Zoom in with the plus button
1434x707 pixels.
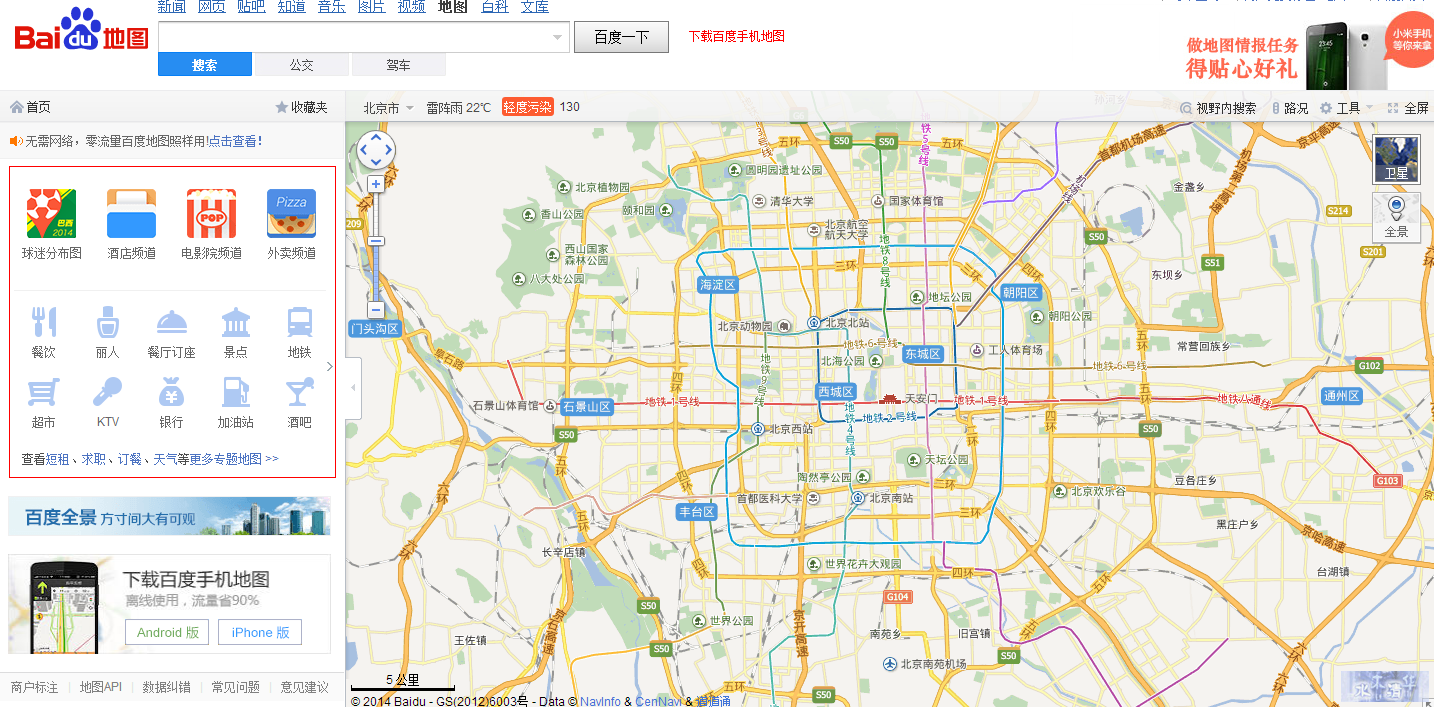coord(376,184)
